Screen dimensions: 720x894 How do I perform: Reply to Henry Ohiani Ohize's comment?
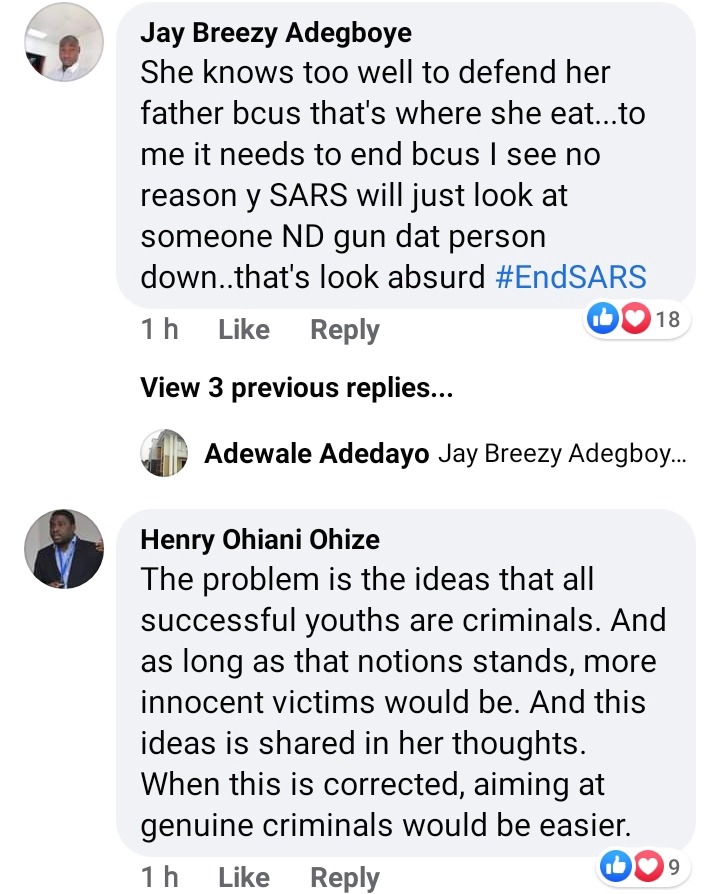click(x=344, y=877)
